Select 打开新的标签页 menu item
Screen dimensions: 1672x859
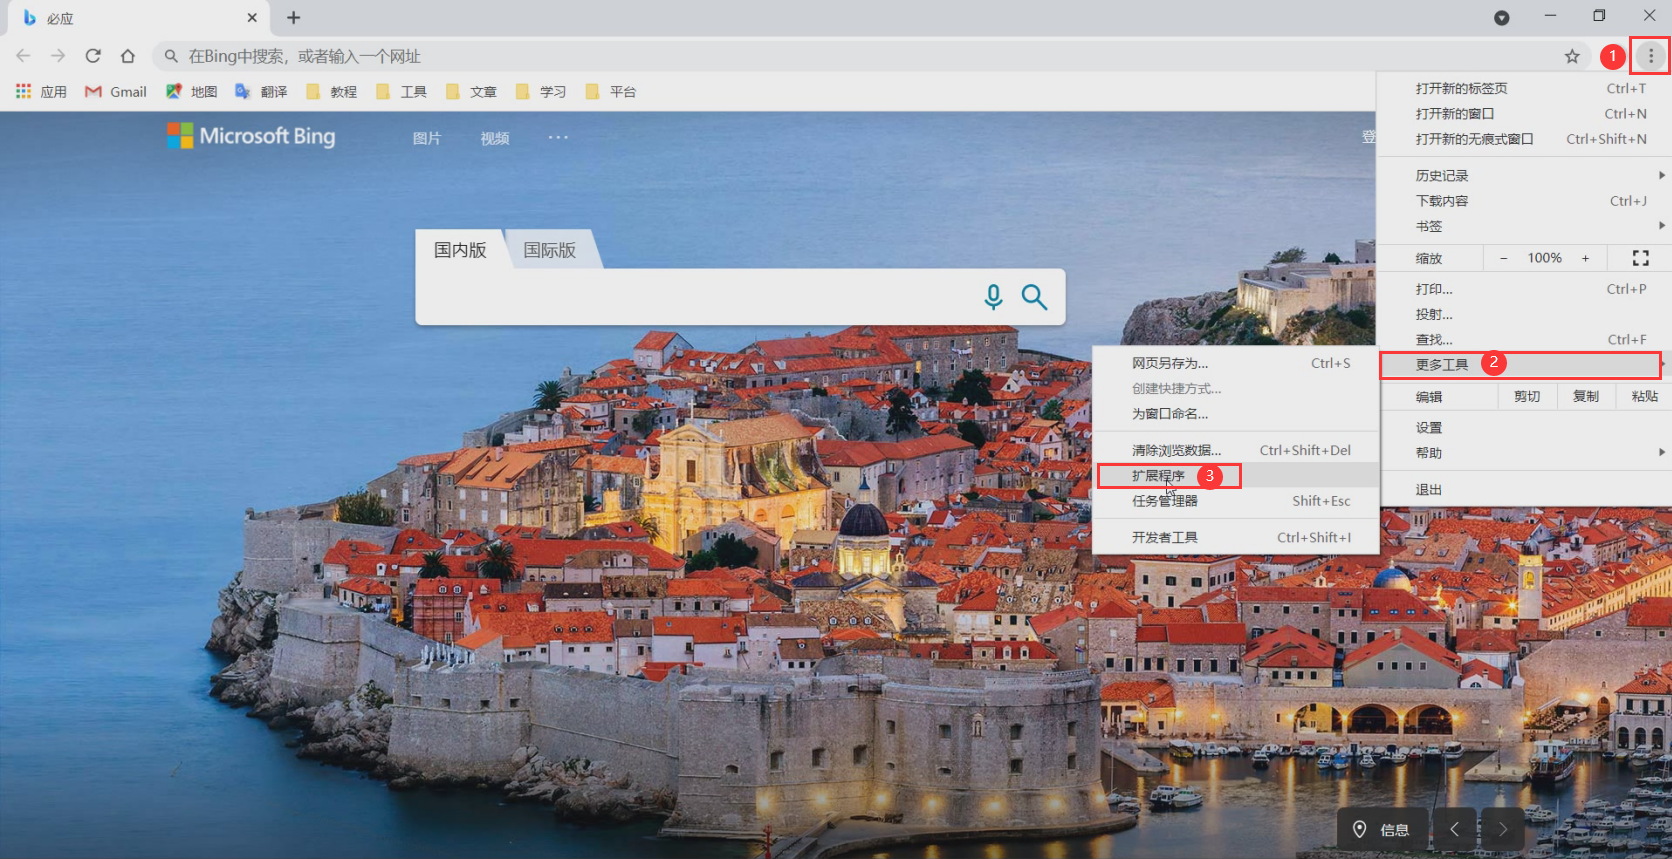click(x=1522, y=88)
